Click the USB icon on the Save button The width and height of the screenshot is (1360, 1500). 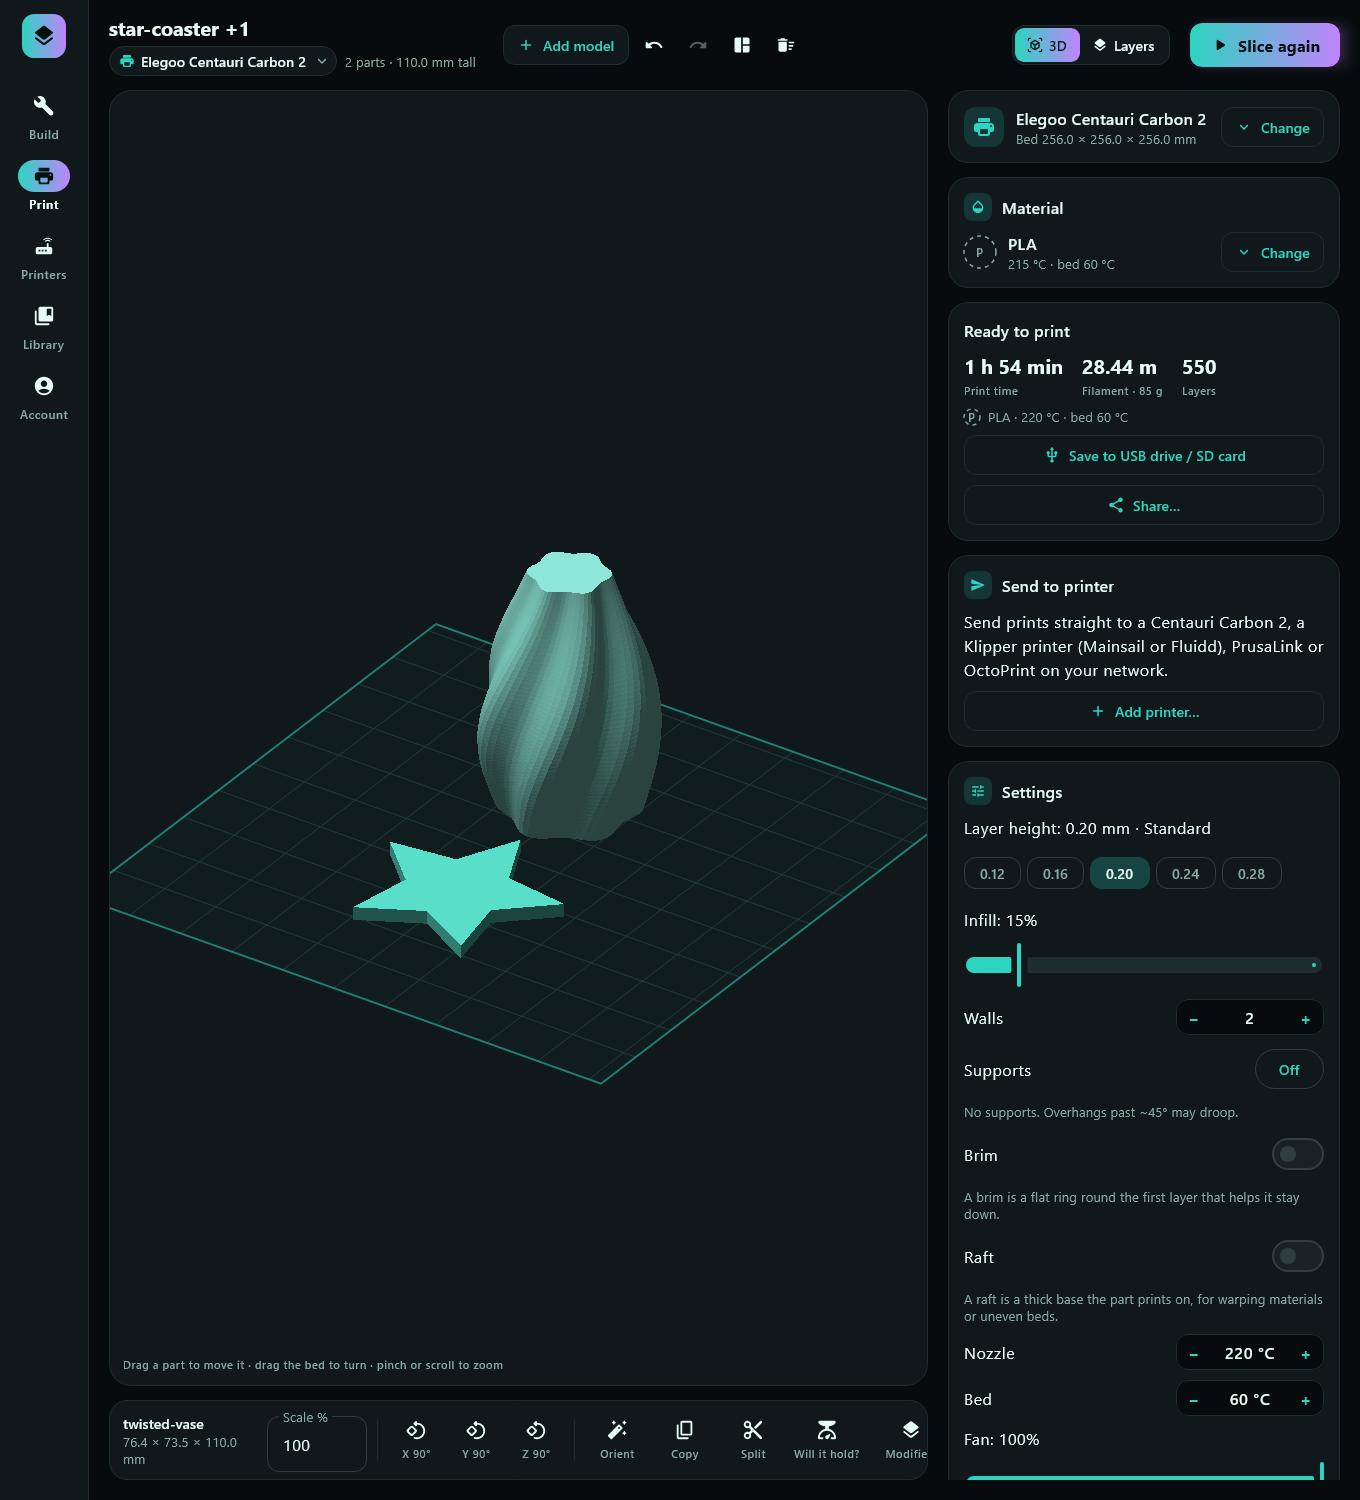tap(1052, 455)
